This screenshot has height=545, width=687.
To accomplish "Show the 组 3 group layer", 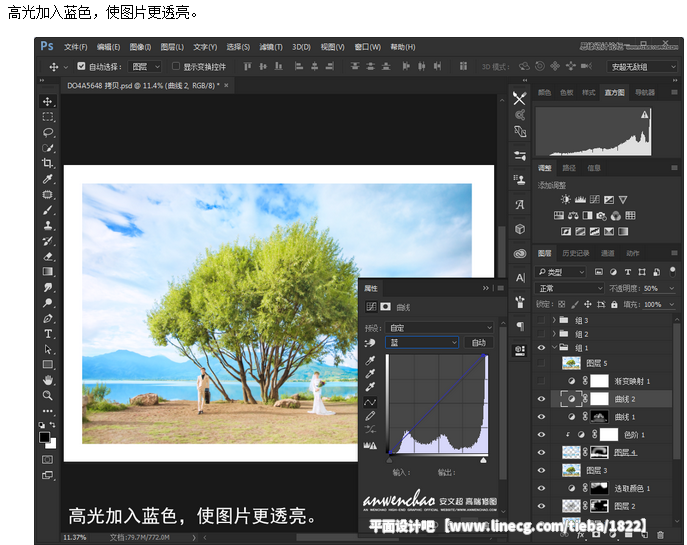I will click(542, 320).
